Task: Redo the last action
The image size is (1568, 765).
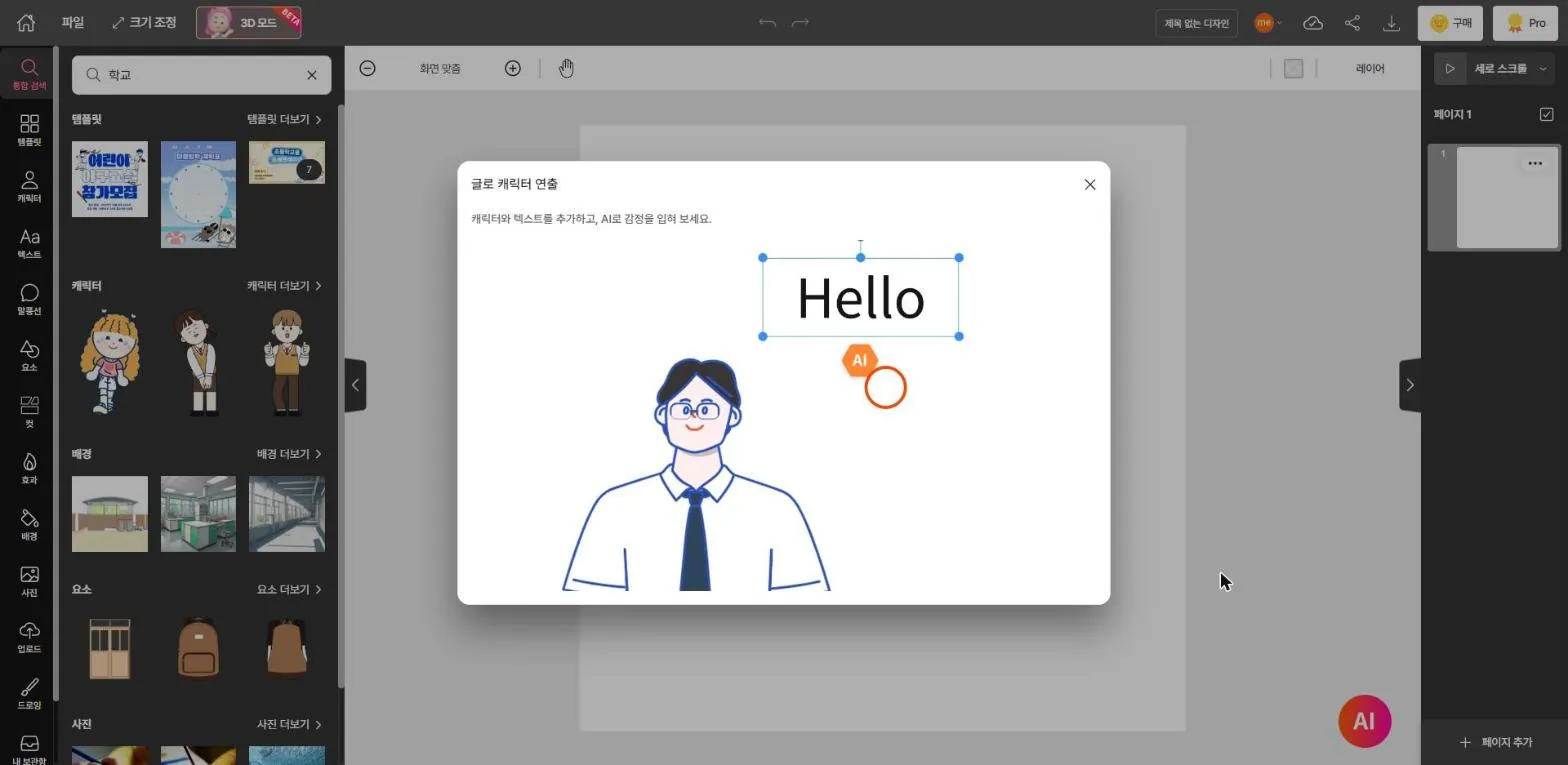Action: 800,22
